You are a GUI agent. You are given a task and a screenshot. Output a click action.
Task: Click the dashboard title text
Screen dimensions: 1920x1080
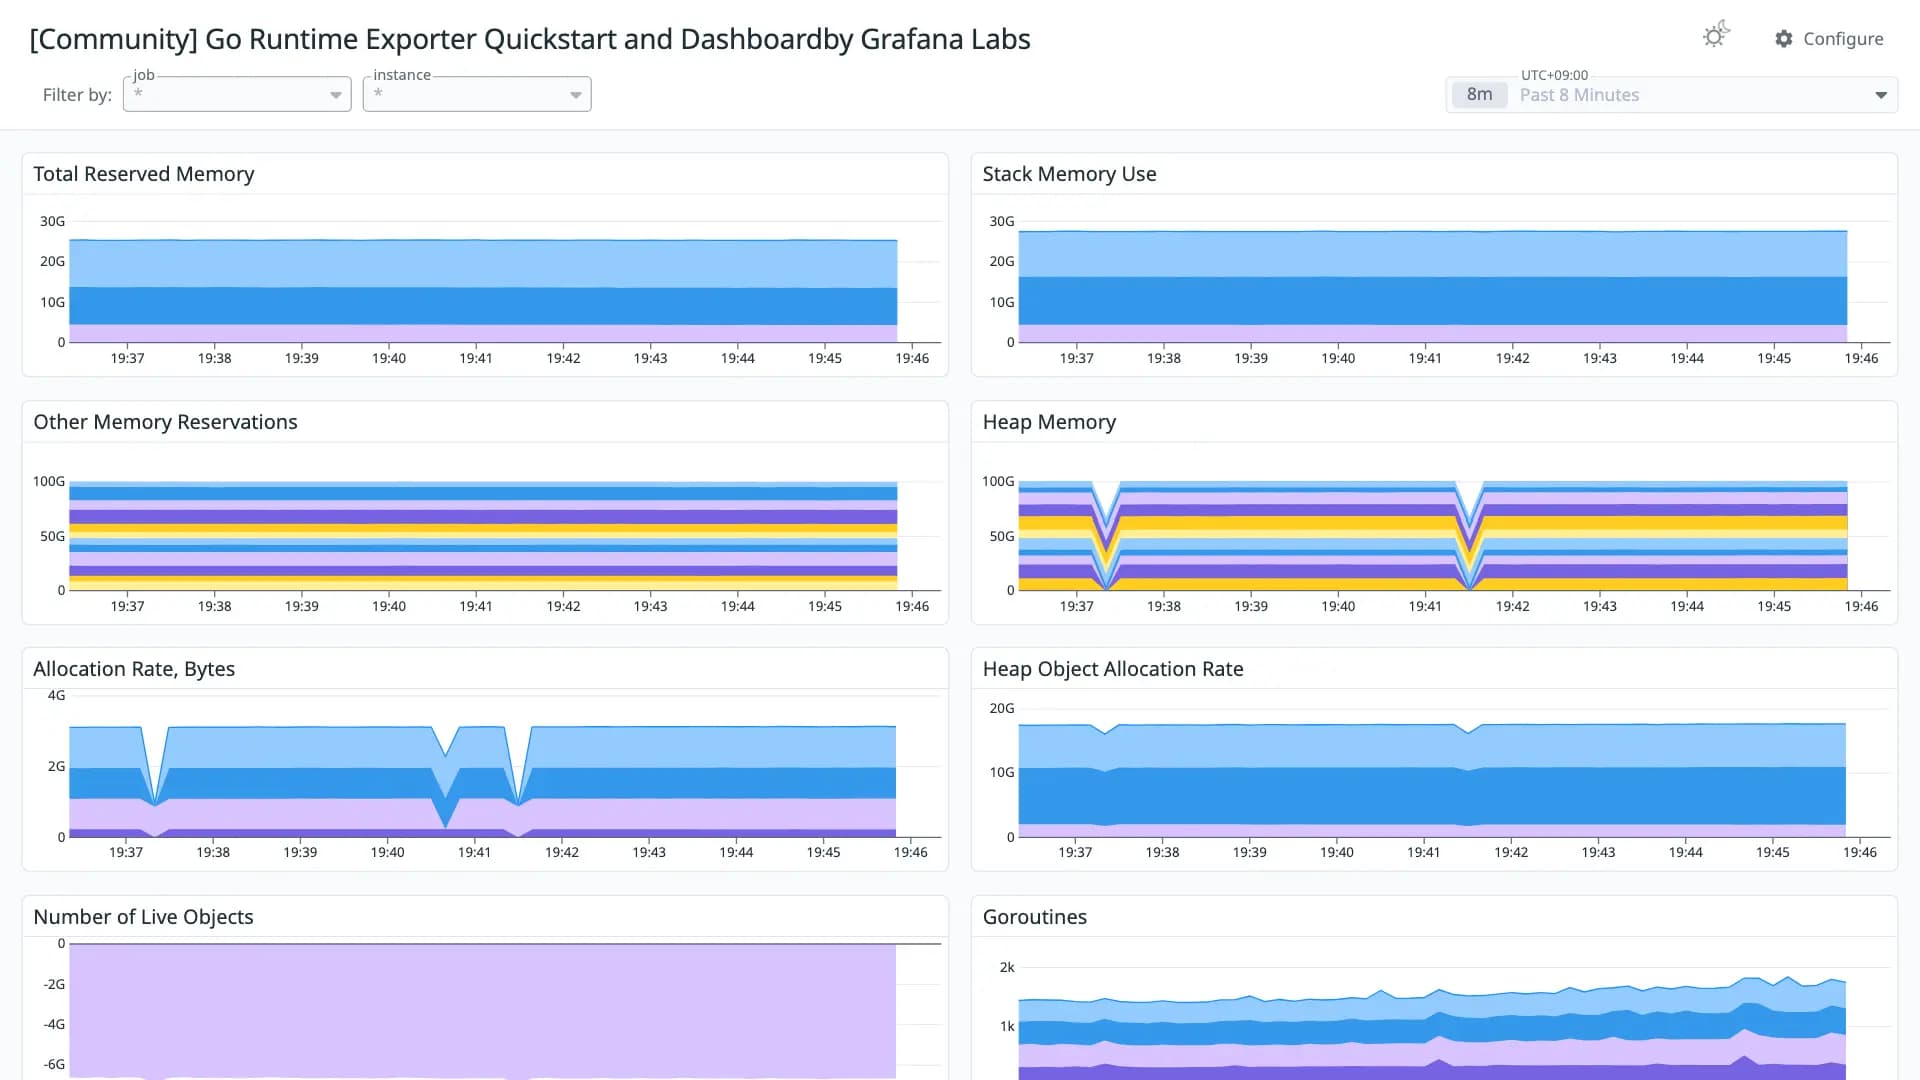pyautogui.click(x=530, y=39)
